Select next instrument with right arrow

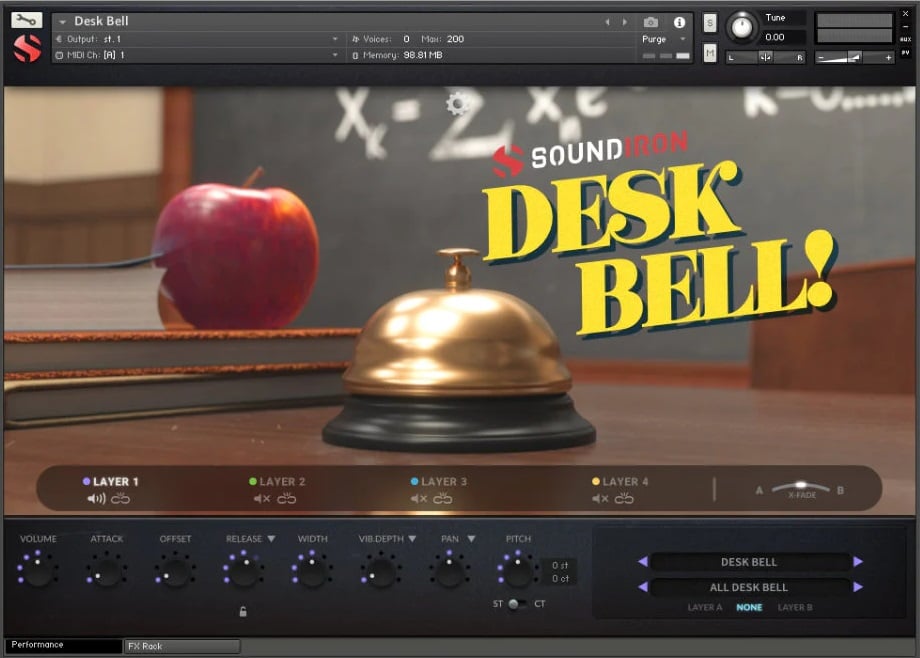[624, 22]
